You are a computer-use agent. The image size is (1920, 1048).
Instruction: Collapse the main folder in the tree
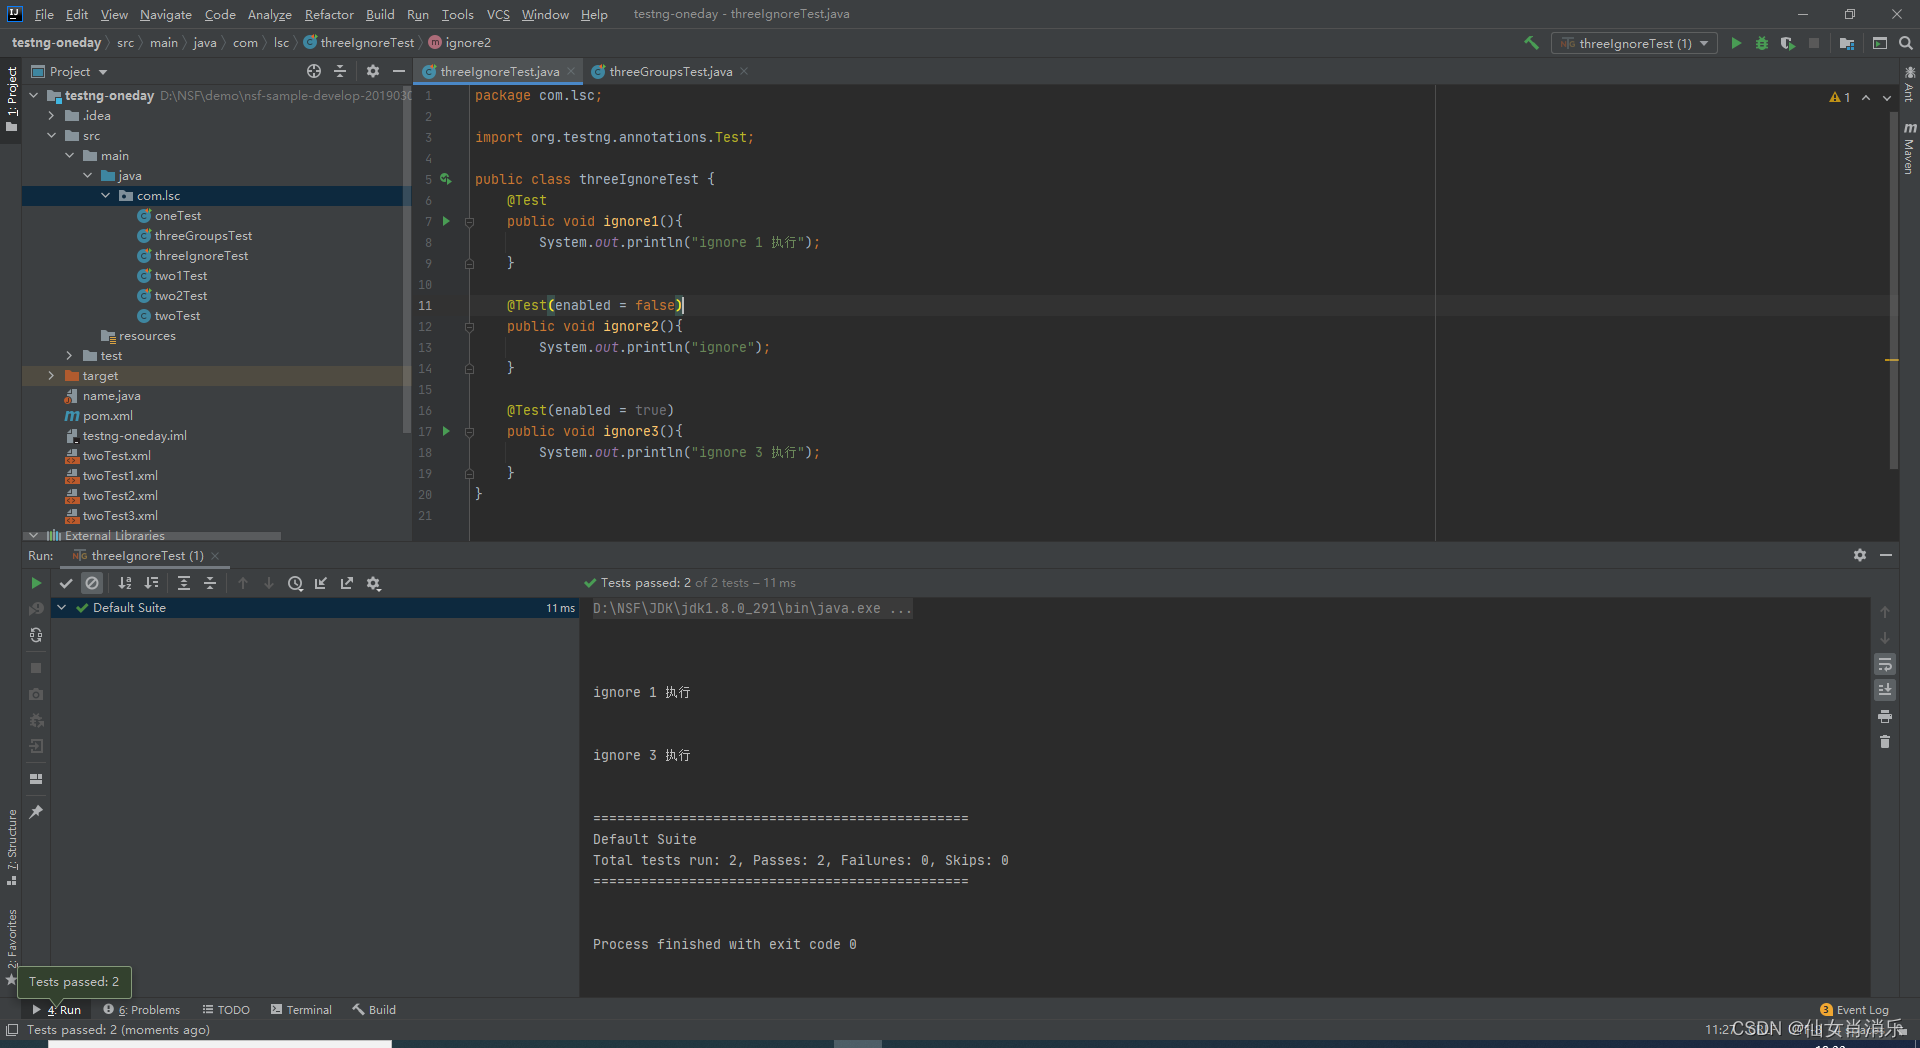pos(69,155)
